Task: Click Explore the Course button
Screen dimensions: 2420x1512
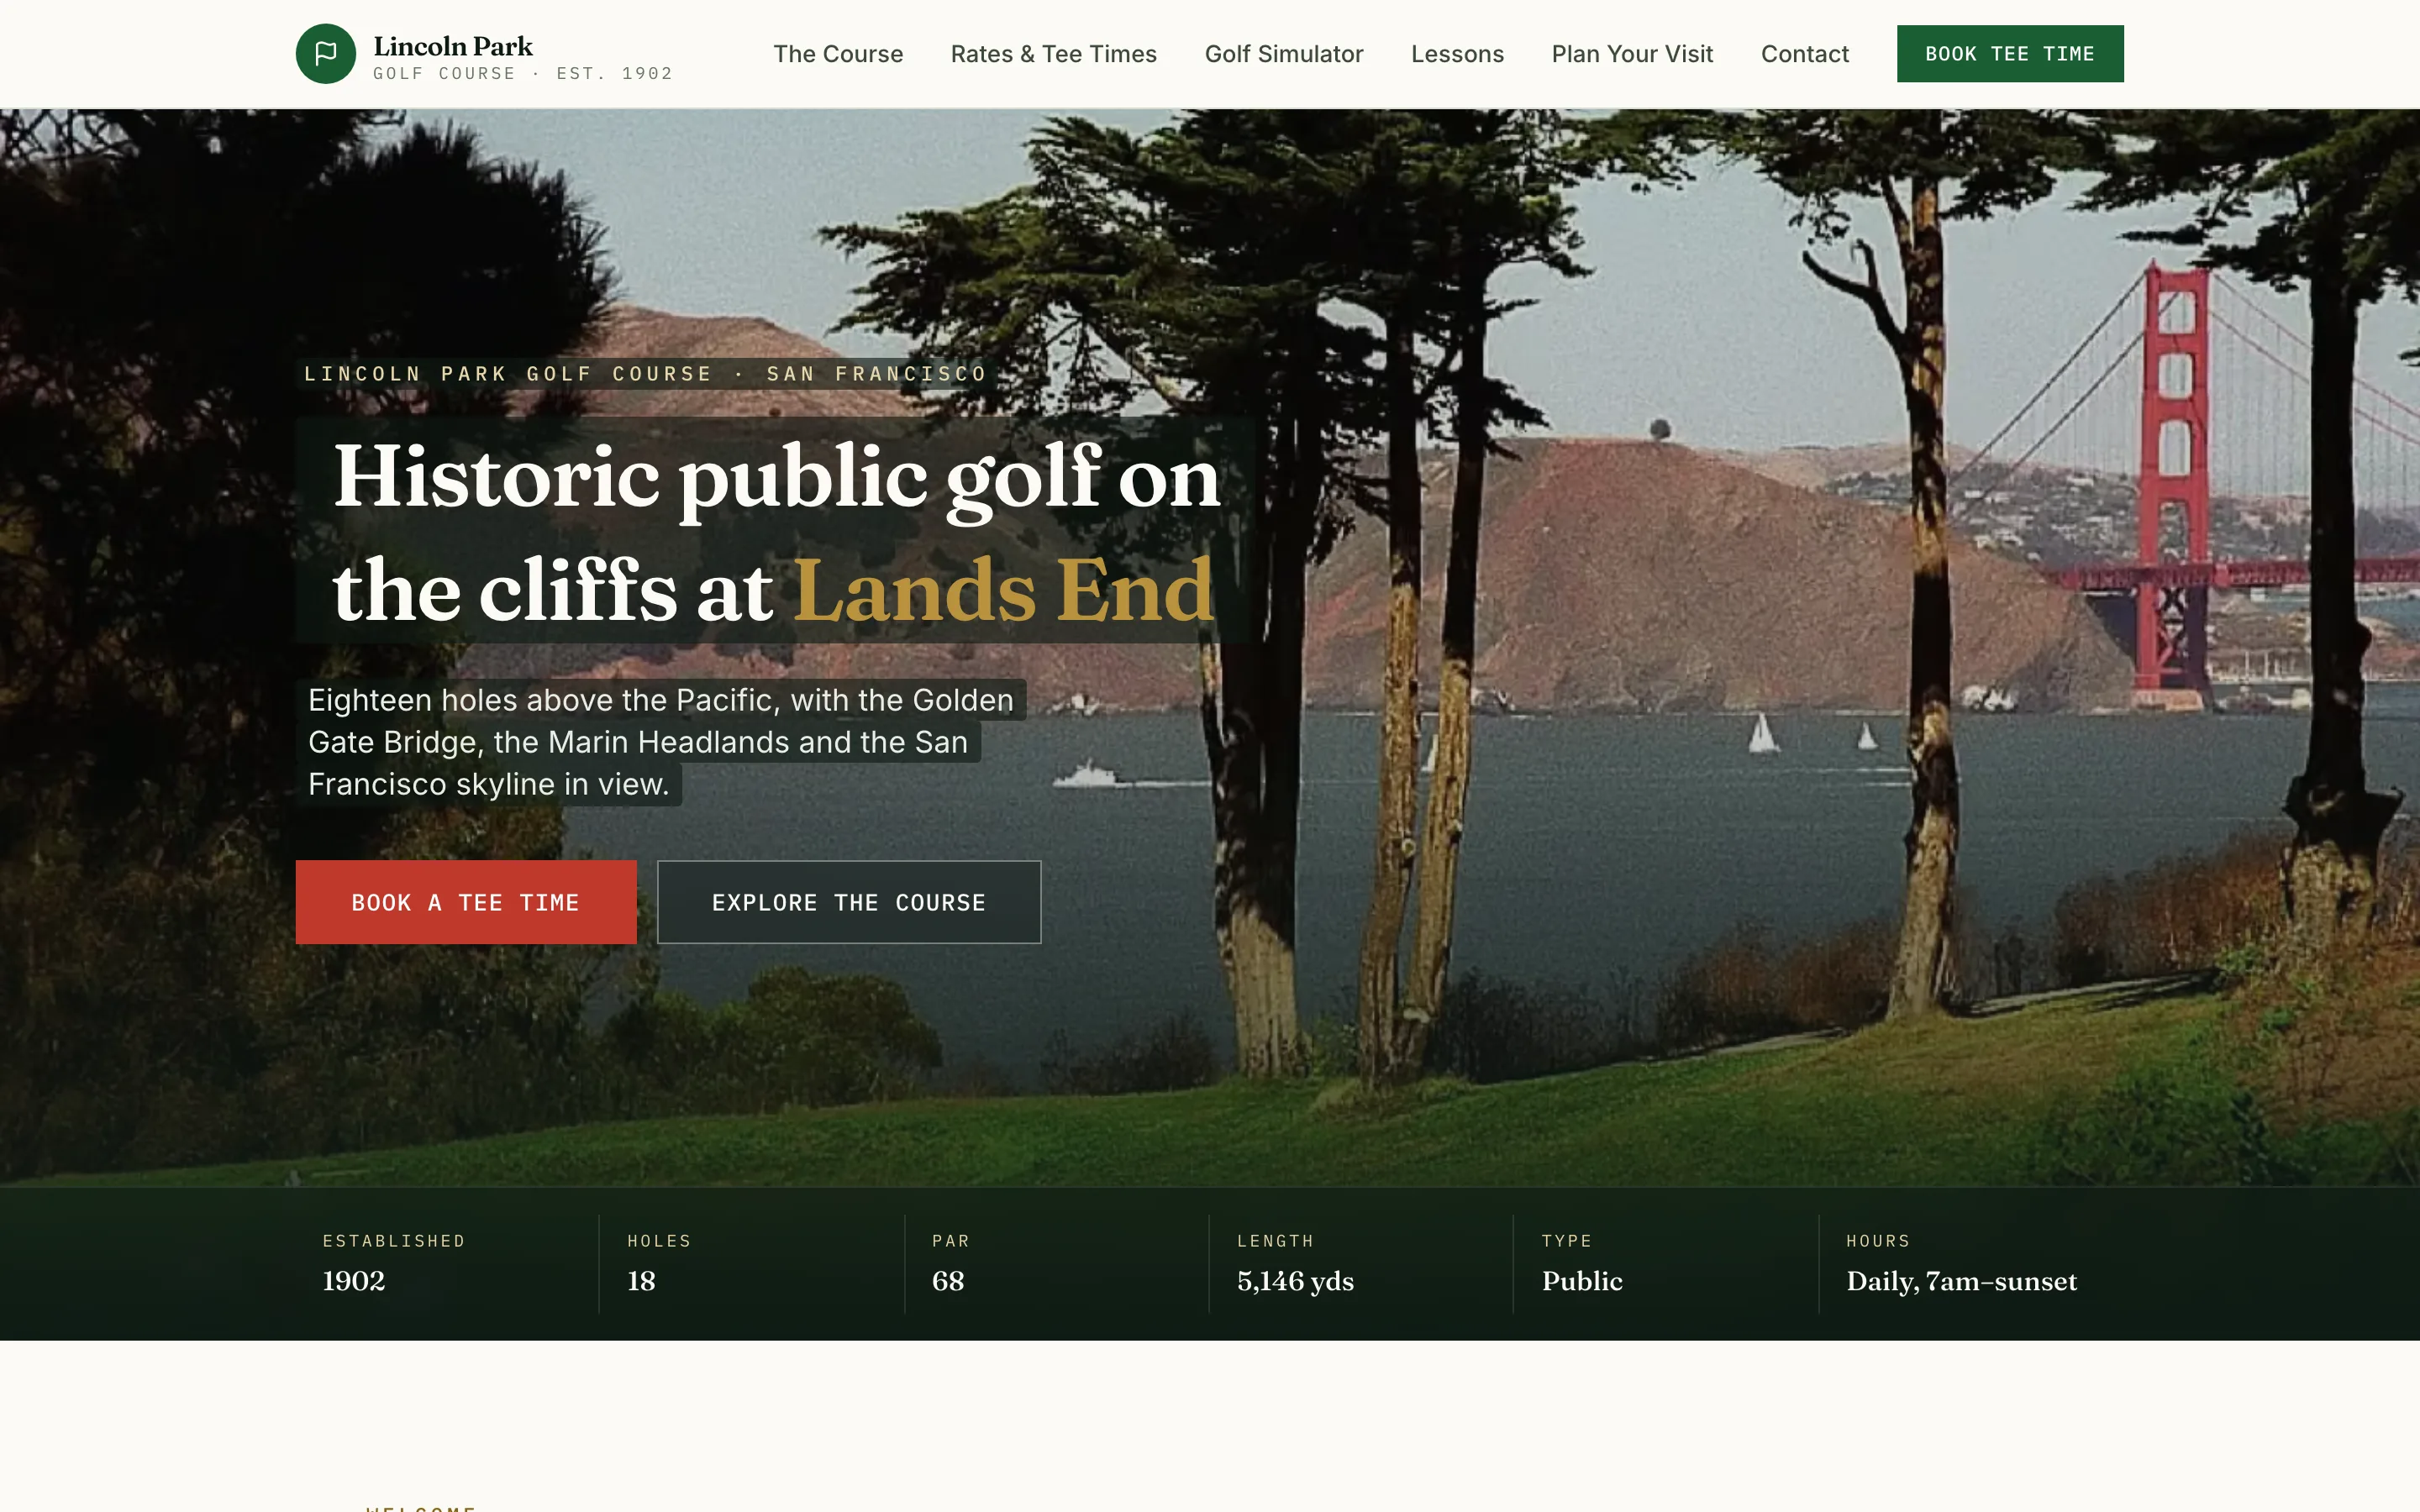Action: (x=849, y=902)
